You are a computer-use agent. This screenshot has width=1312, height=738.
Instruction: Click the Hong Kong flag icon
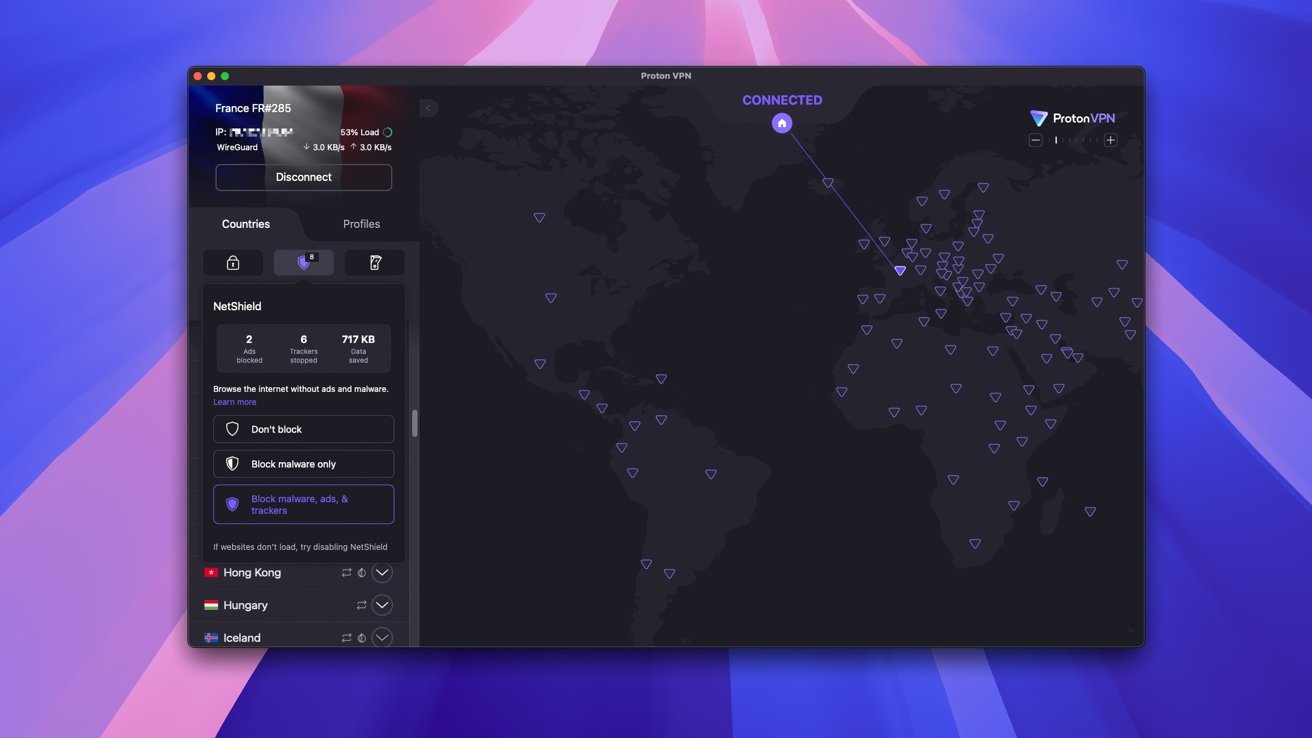[211, 573]
